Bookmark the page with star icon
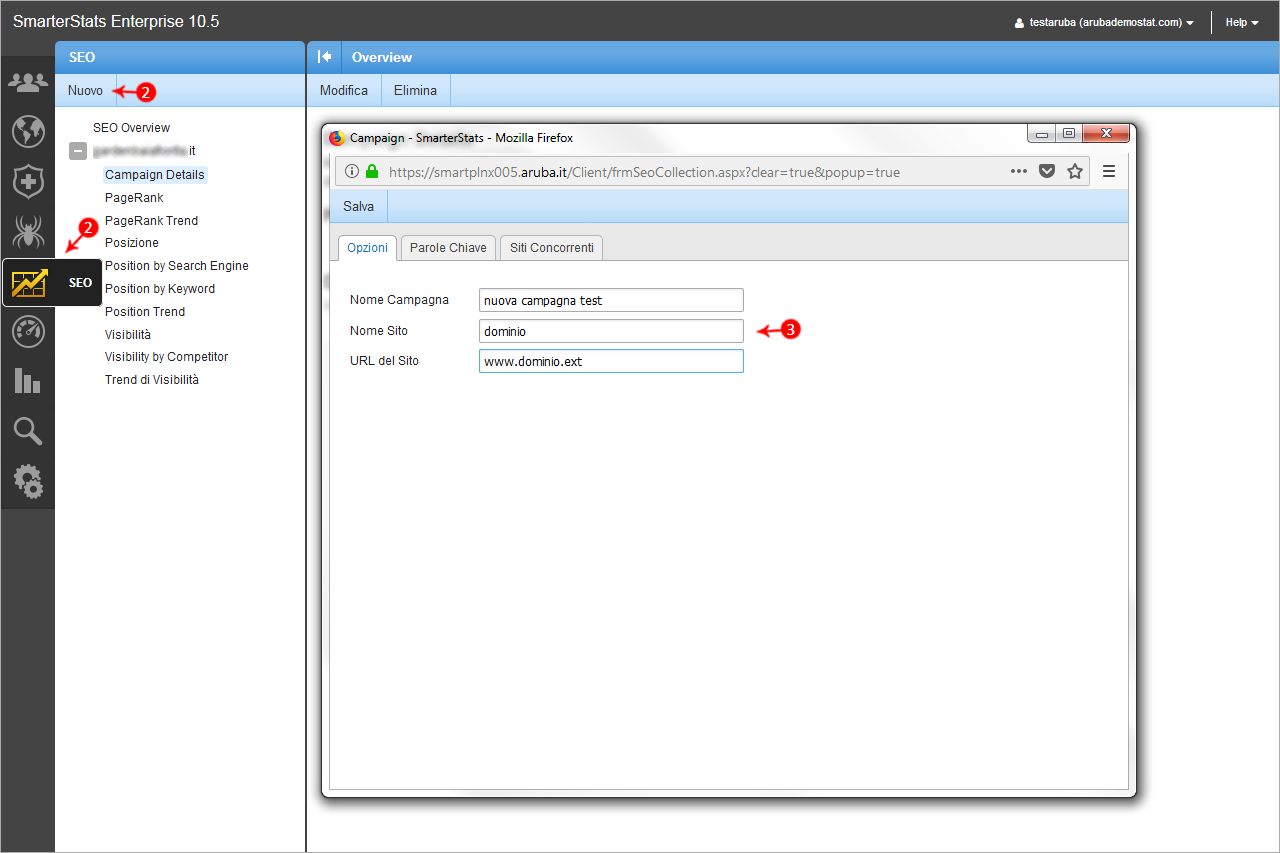The width and height of the screenshot is (1280, 853). pos(1075,171)
